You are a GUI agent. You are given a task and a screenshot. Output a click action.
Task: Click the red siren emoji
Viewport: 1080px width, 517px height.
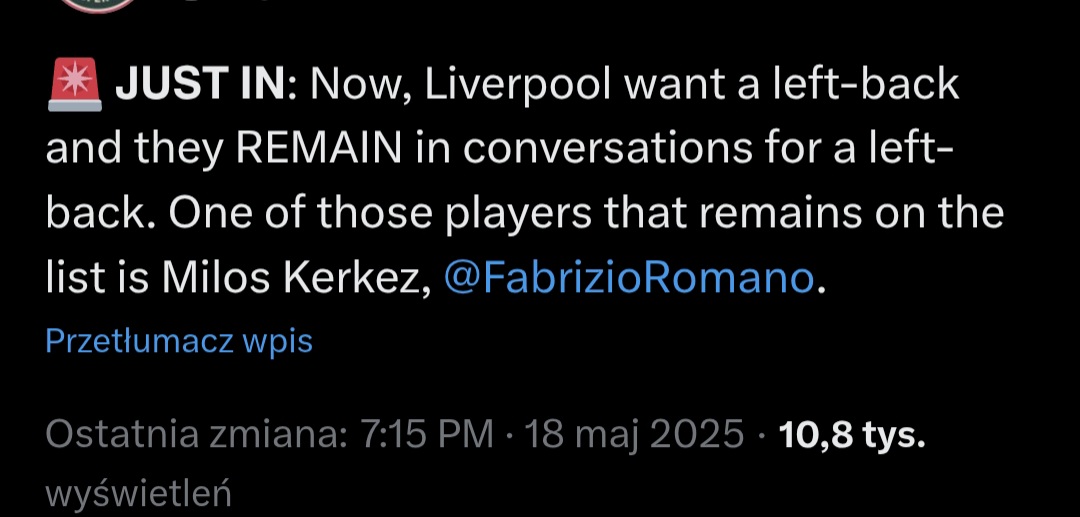tap(74, 85)
